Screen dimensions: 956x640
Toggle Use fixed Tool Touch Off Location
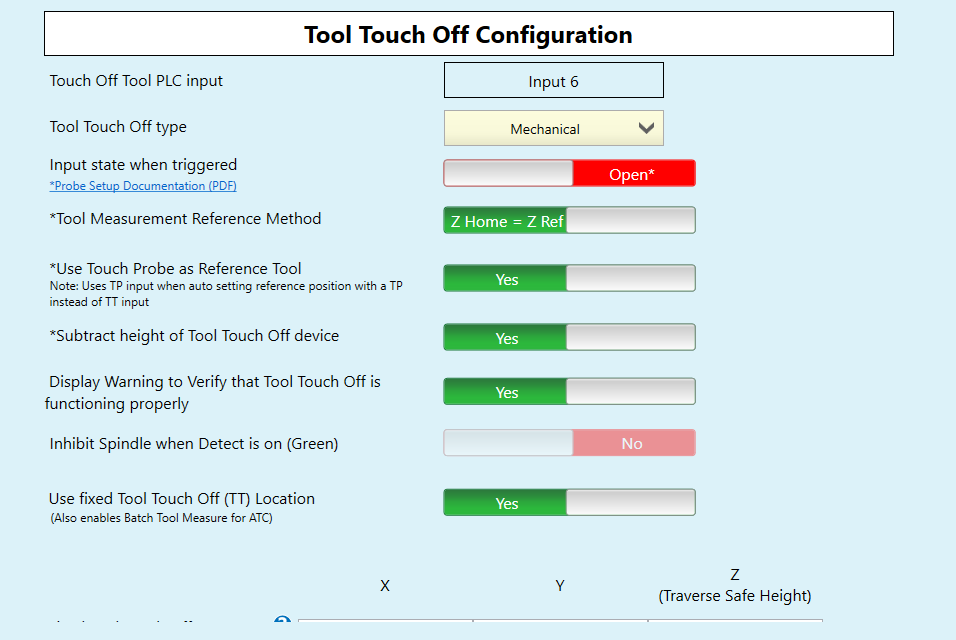(569, 503)
